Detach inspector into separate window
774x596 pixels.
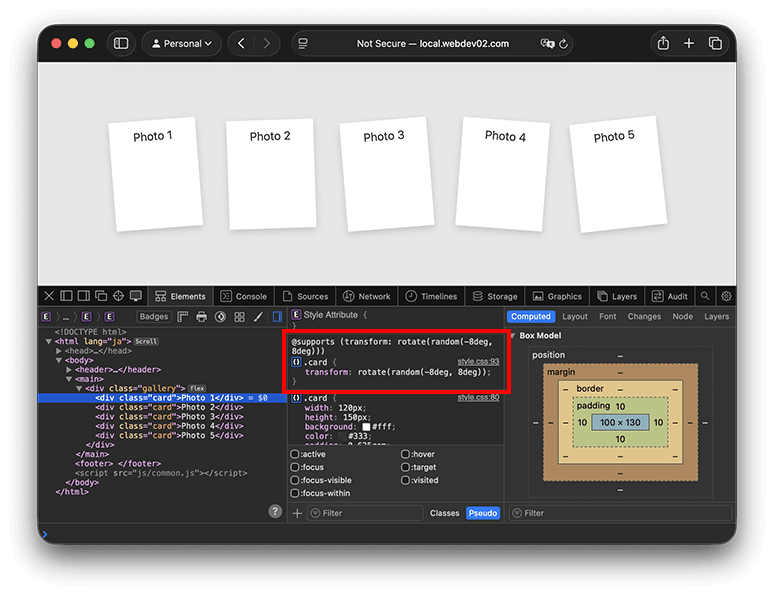coord(101,296)
